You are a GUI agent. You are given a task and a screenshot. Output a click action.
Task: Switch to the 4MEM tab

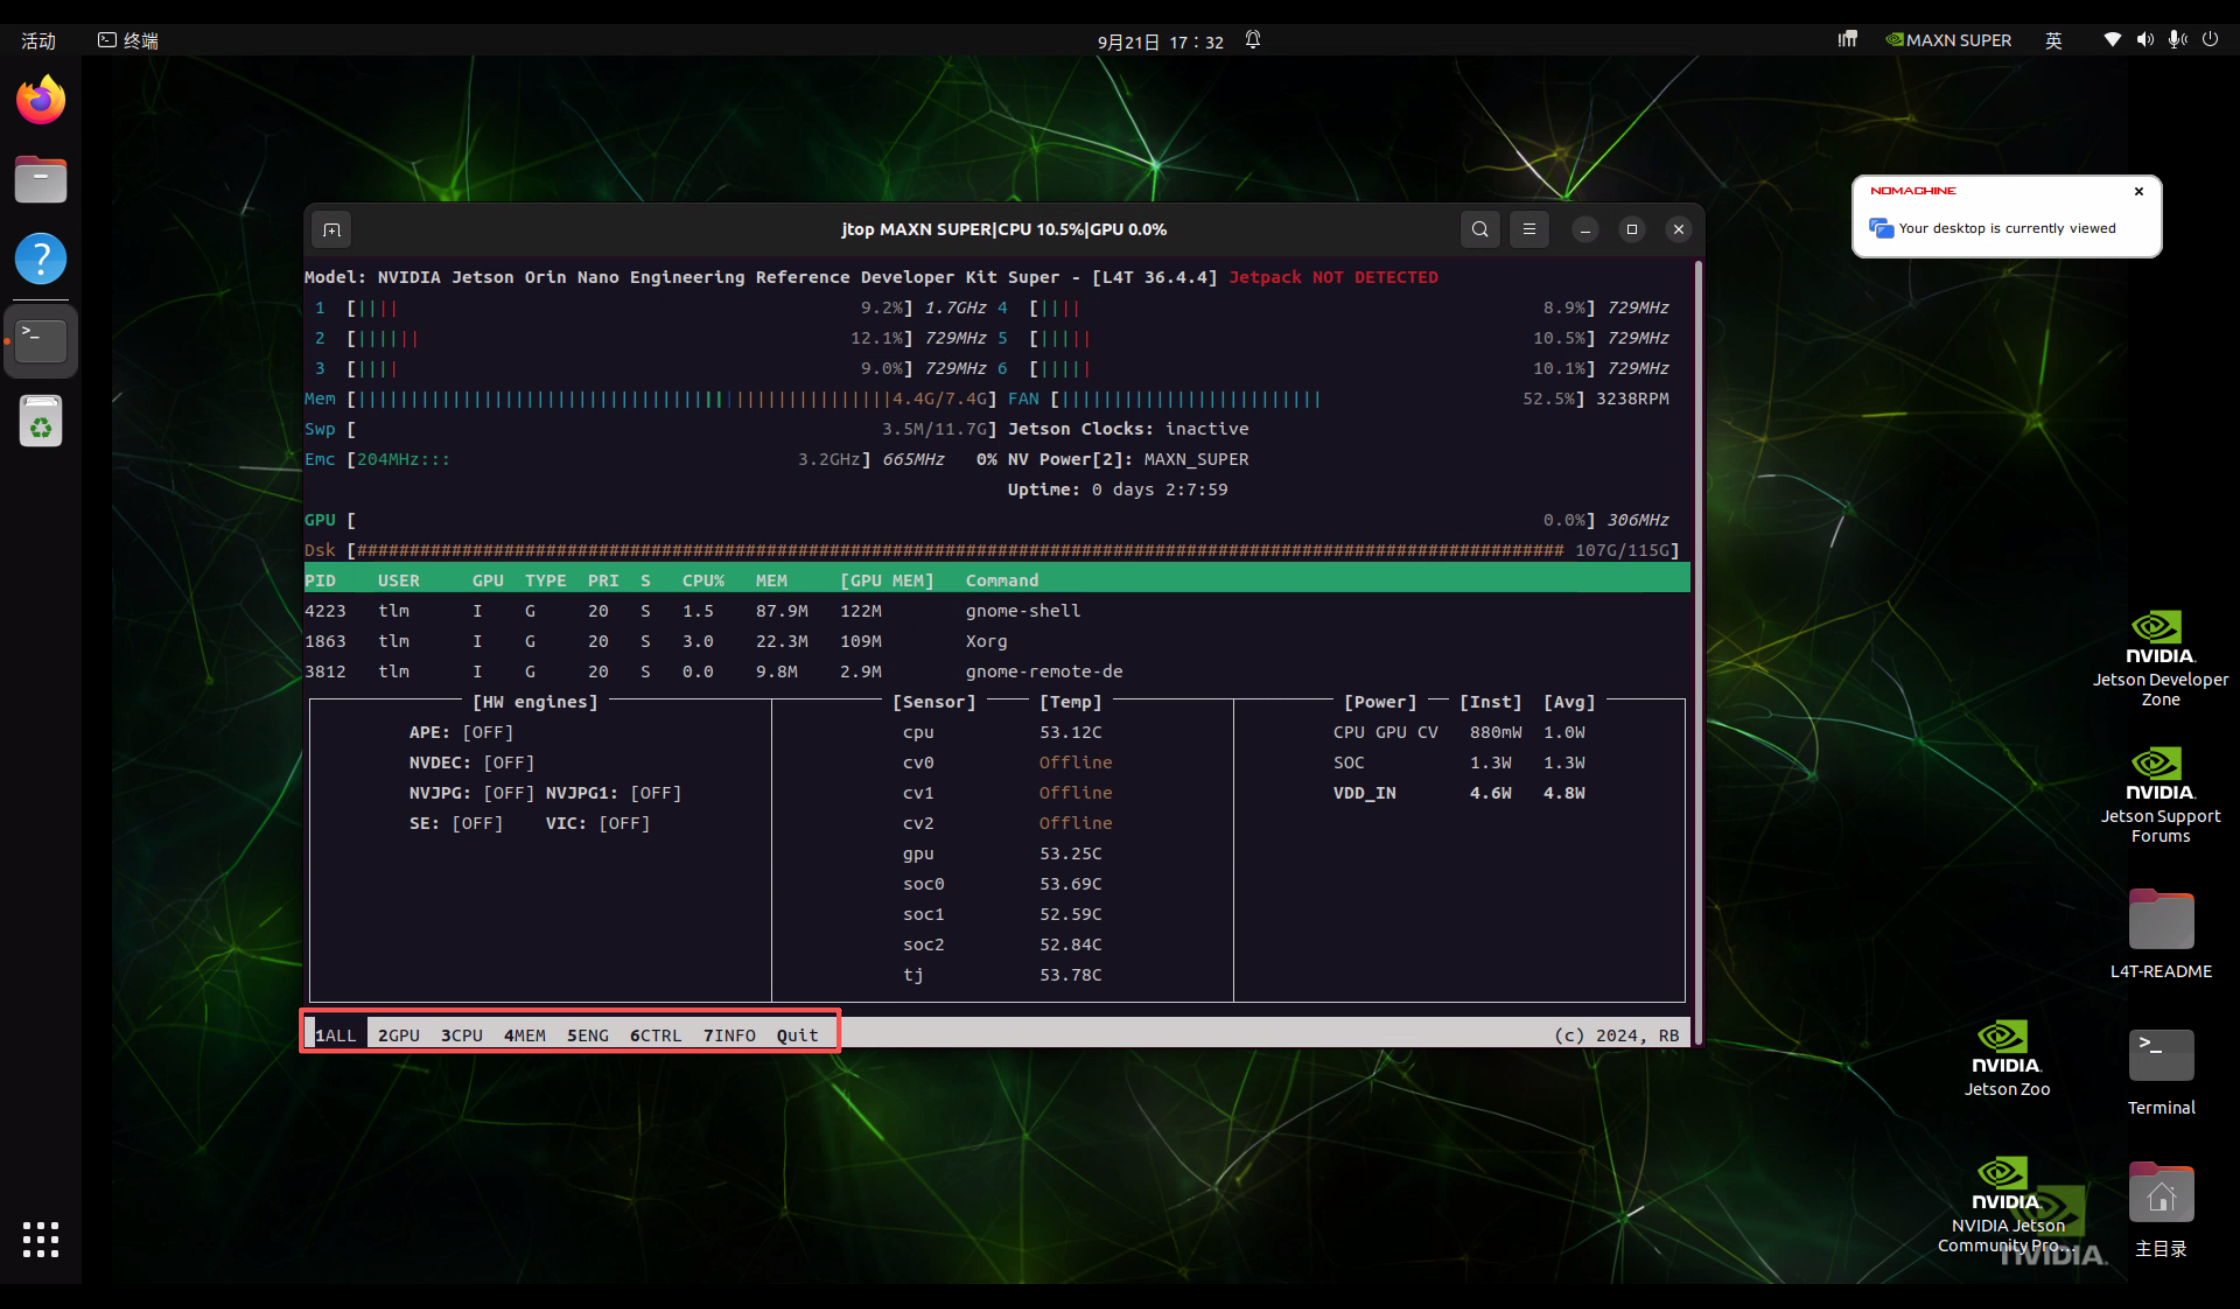point(524,1035)
